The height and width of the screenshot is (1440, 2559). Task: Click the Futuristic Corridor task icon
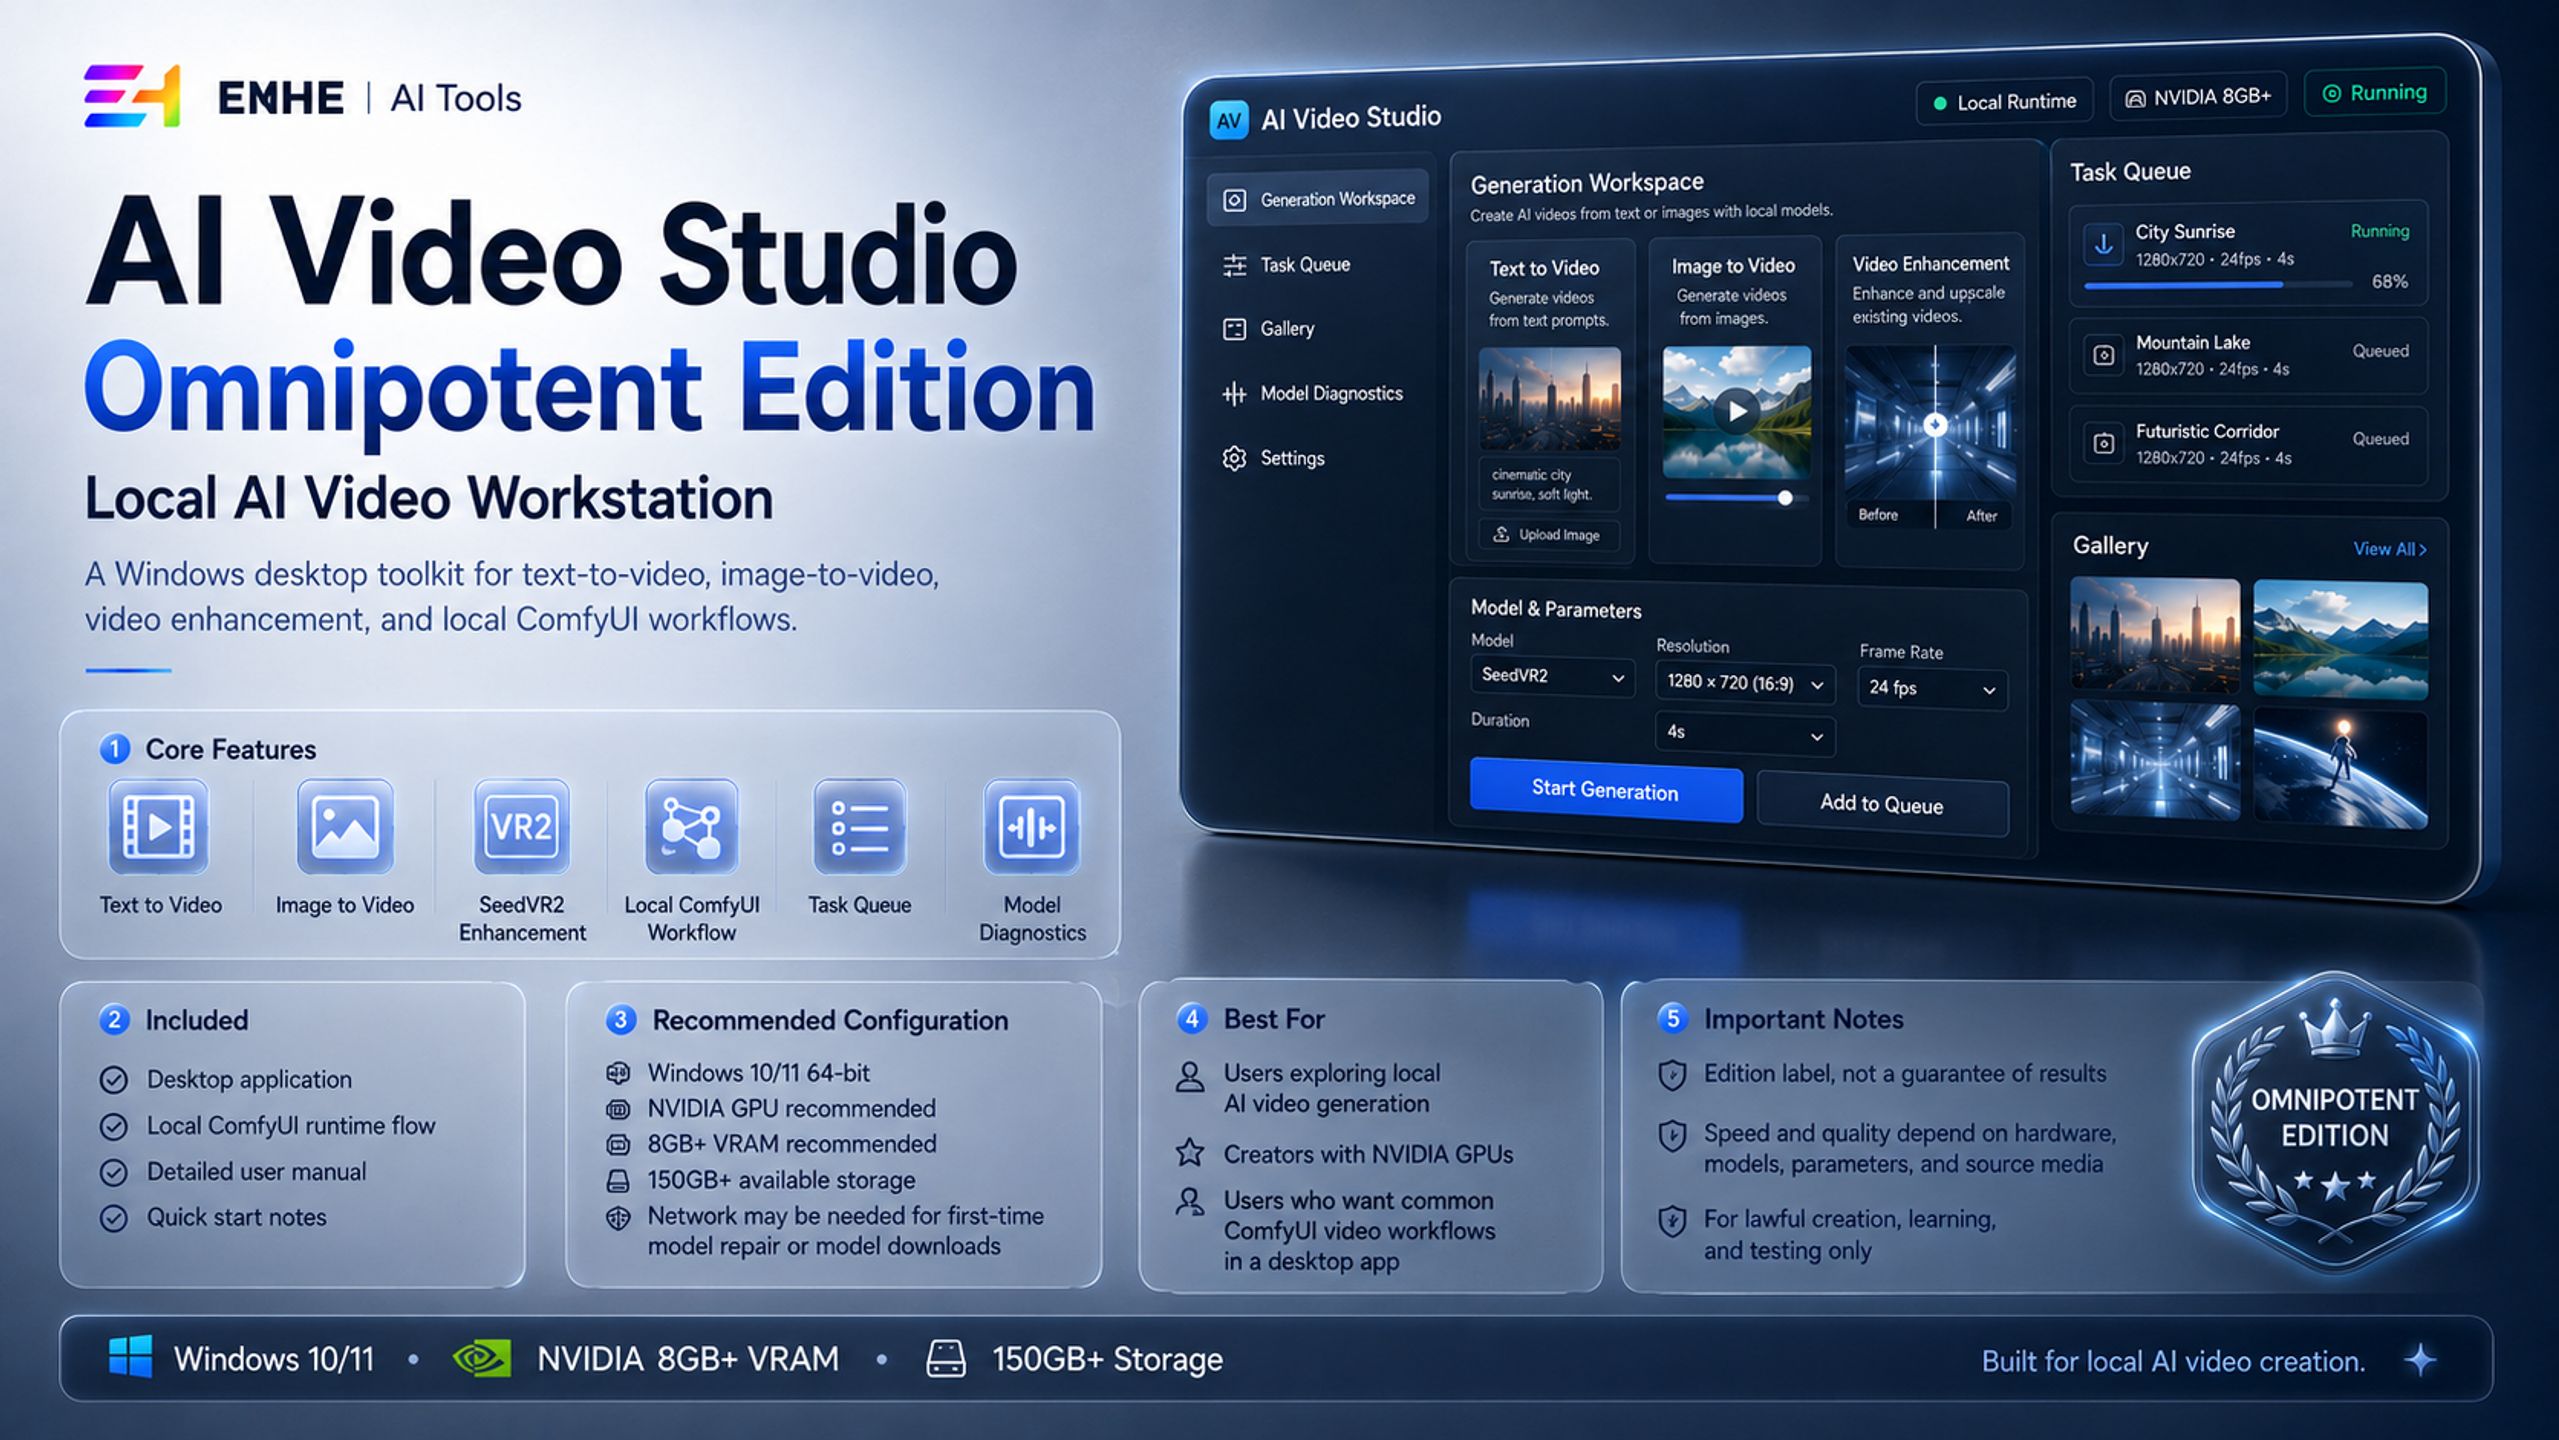point(2103,443)
